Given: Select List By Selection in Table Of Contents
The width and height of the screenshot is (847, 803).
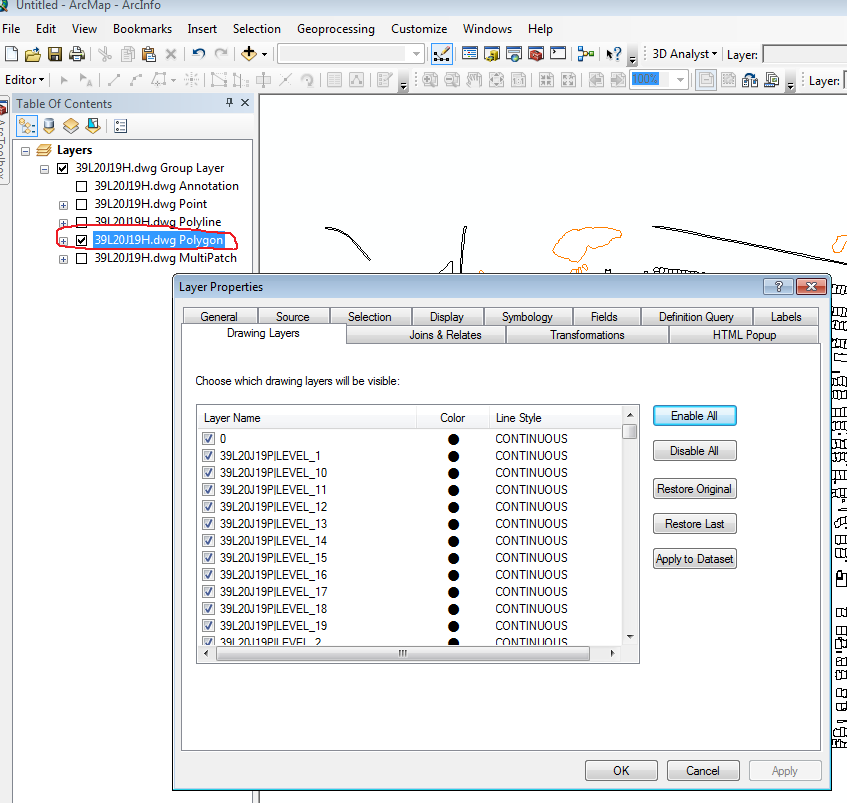Looking at the screenshot, I should pos(93,126).
